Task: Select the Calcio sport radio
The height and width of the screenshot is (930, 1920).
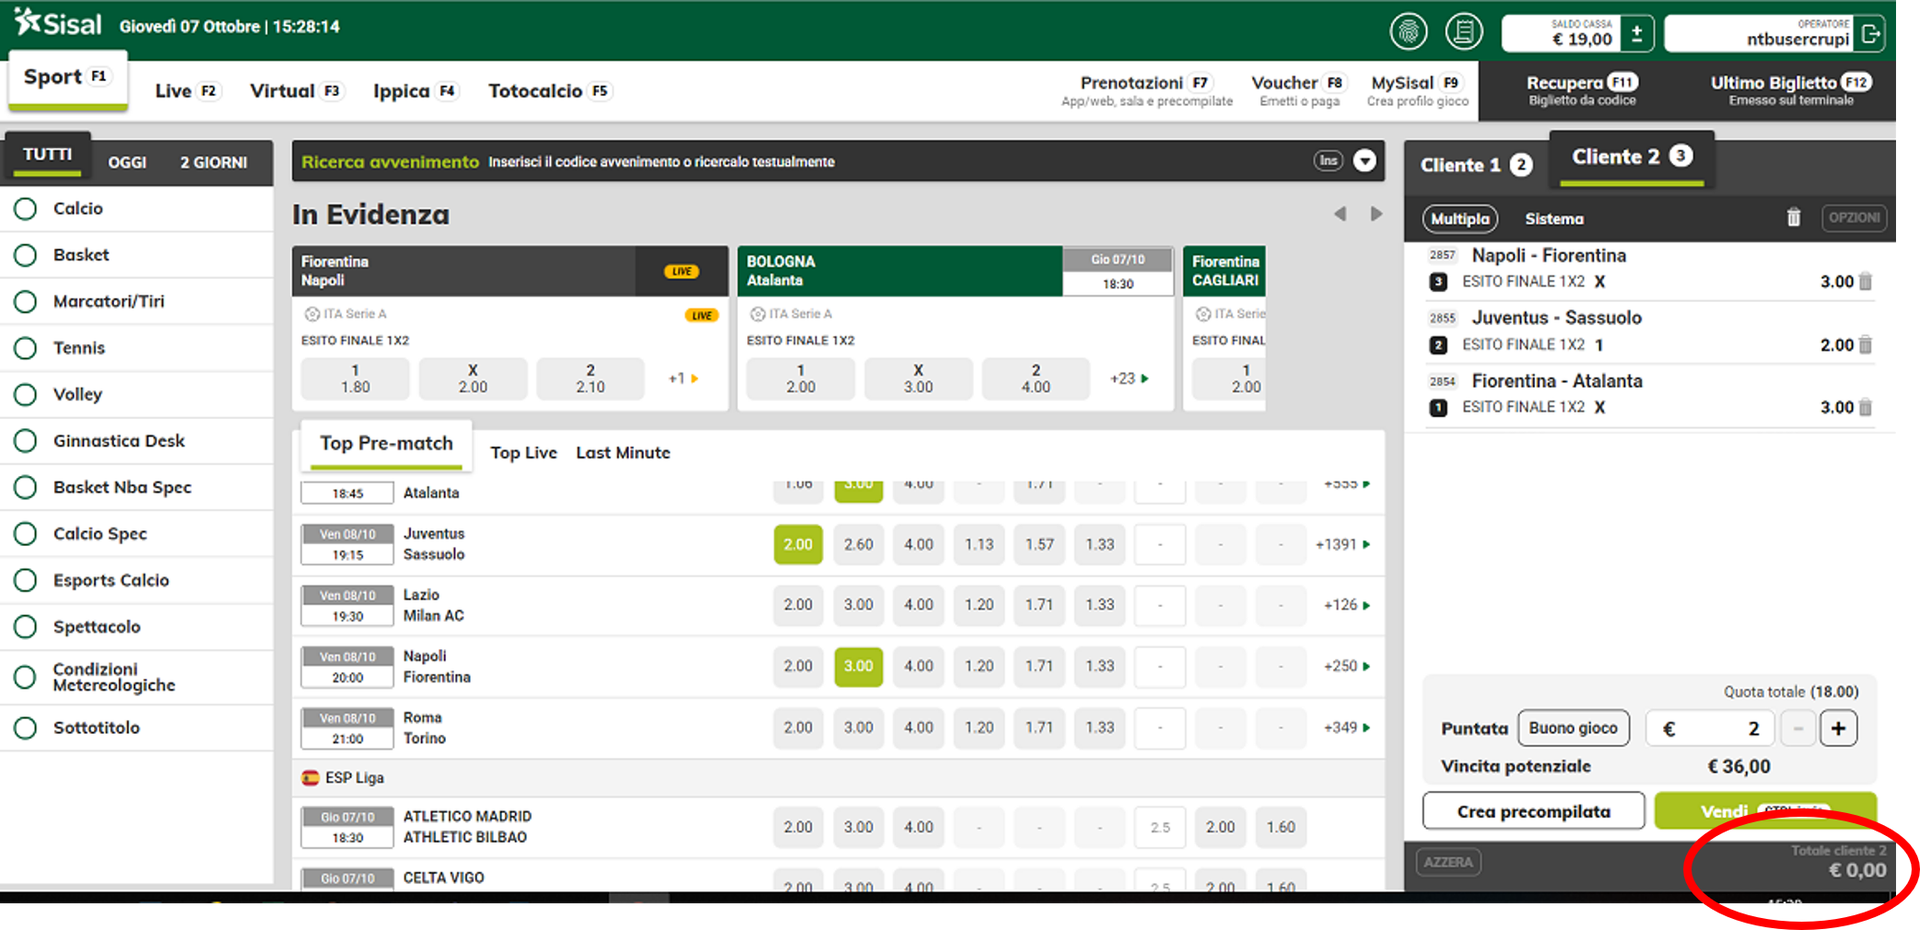Action: 25,208
